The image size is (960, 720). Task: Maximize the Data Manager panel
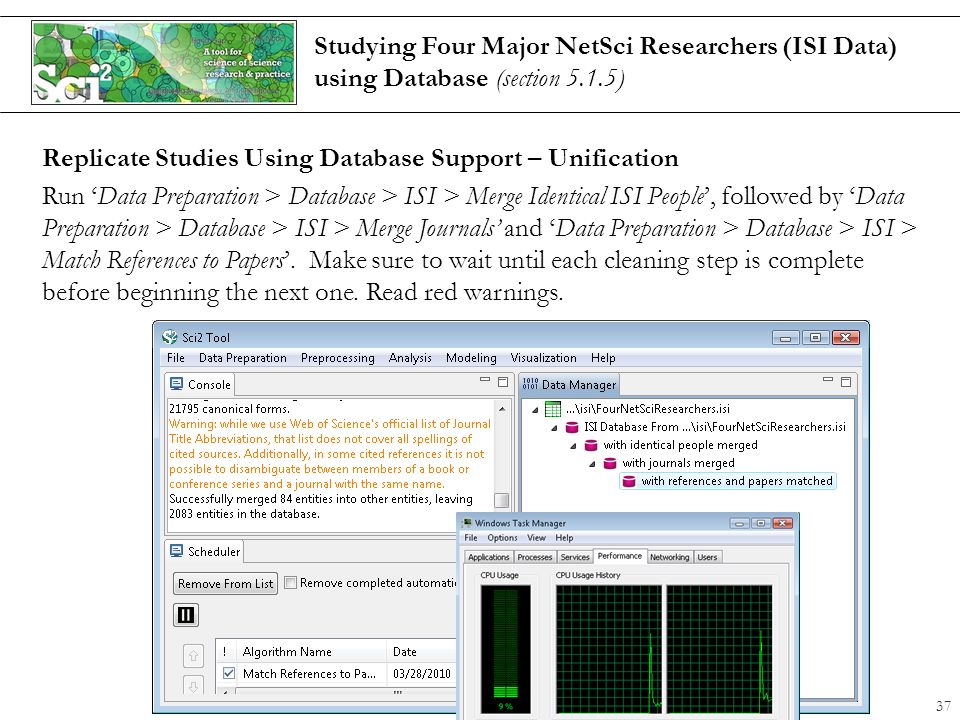click(846, 381)
